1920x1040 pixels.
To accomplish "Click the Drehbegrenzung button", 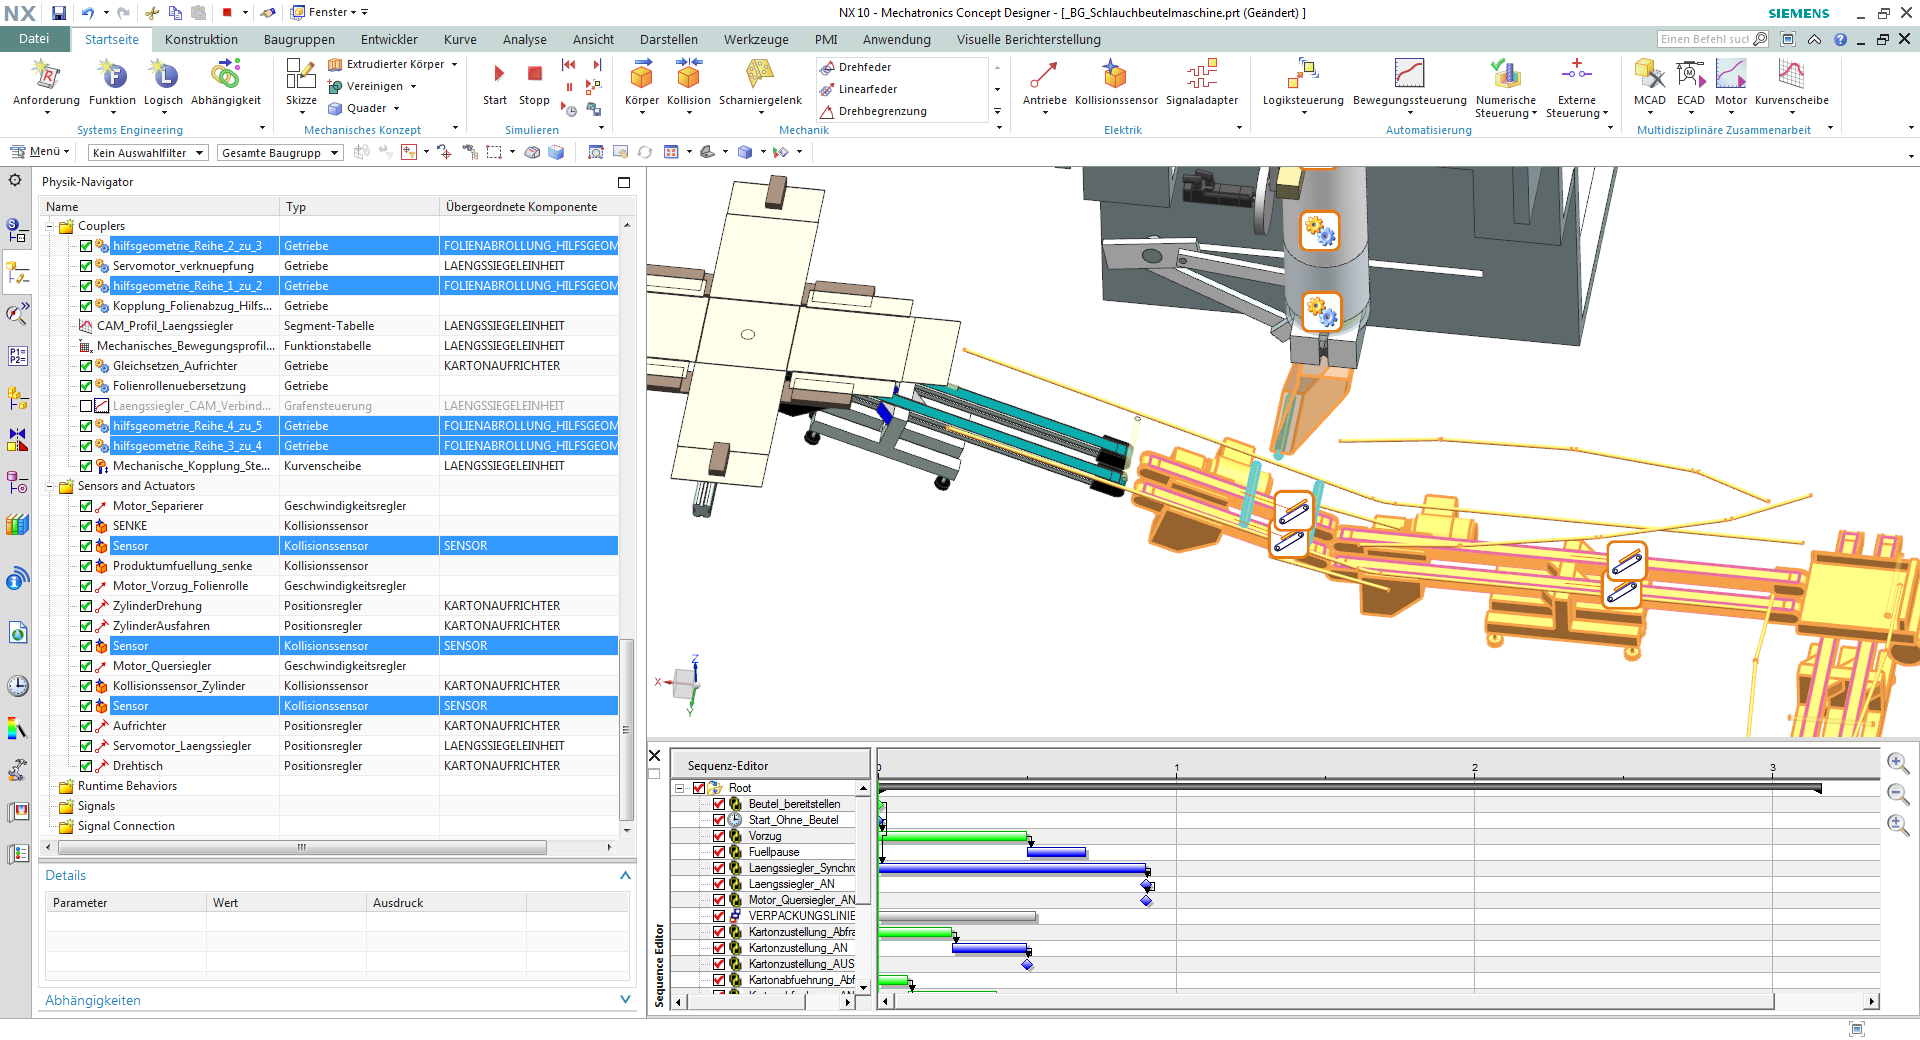I will pyautogui.click(x=882, y=111).
